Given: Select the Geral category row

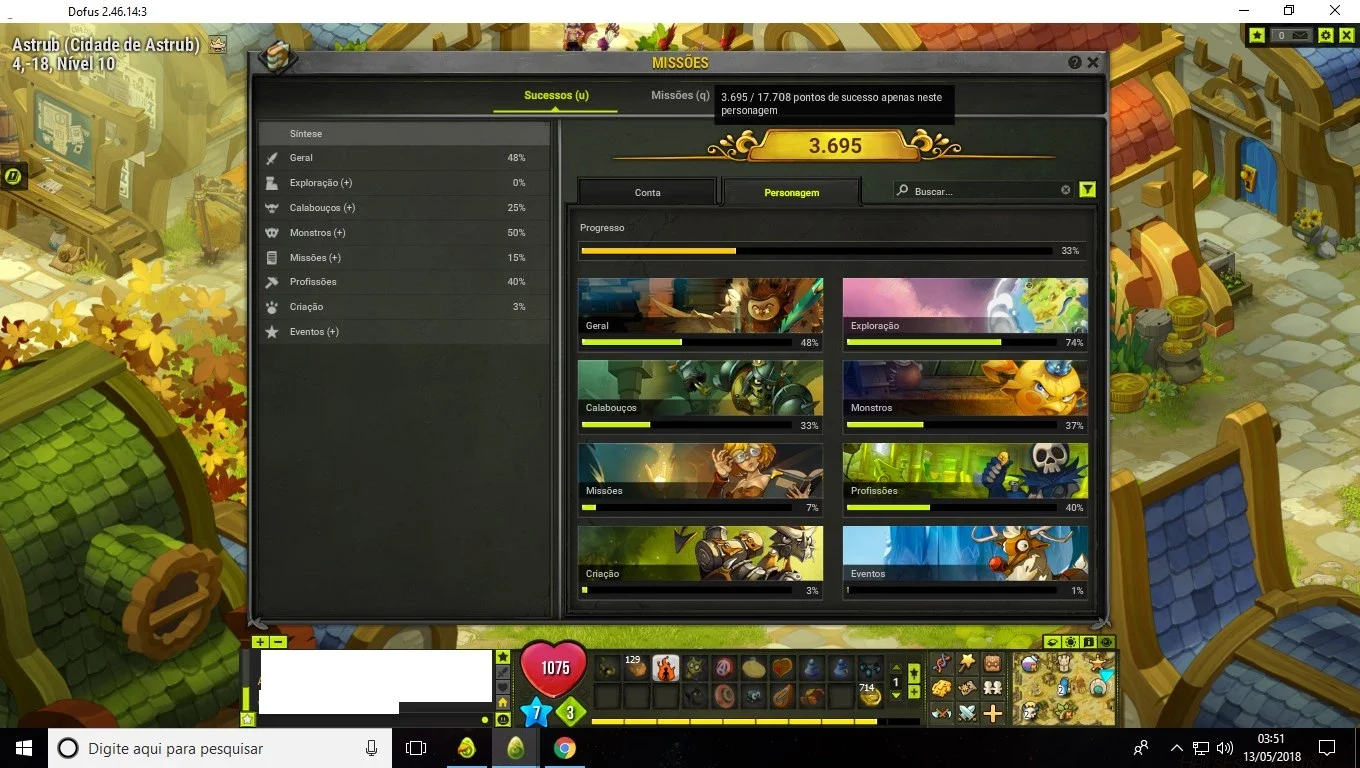Looking at the screenshot, I should pos(404,158).
